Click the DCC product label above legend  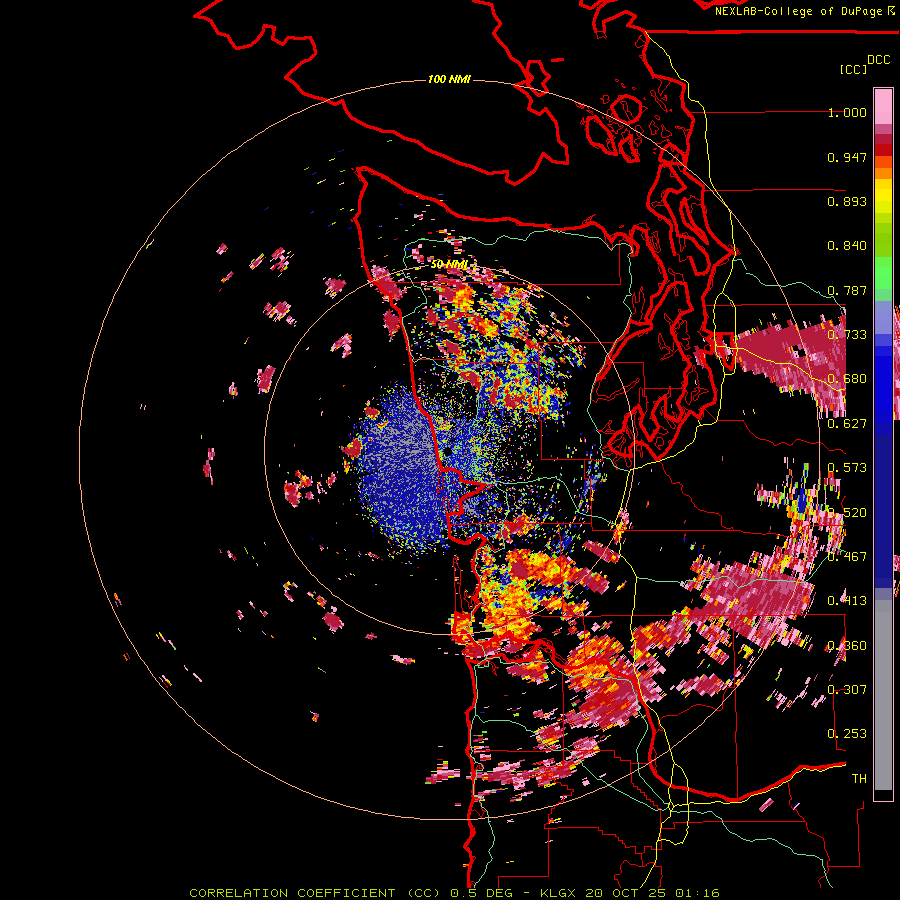878,60
